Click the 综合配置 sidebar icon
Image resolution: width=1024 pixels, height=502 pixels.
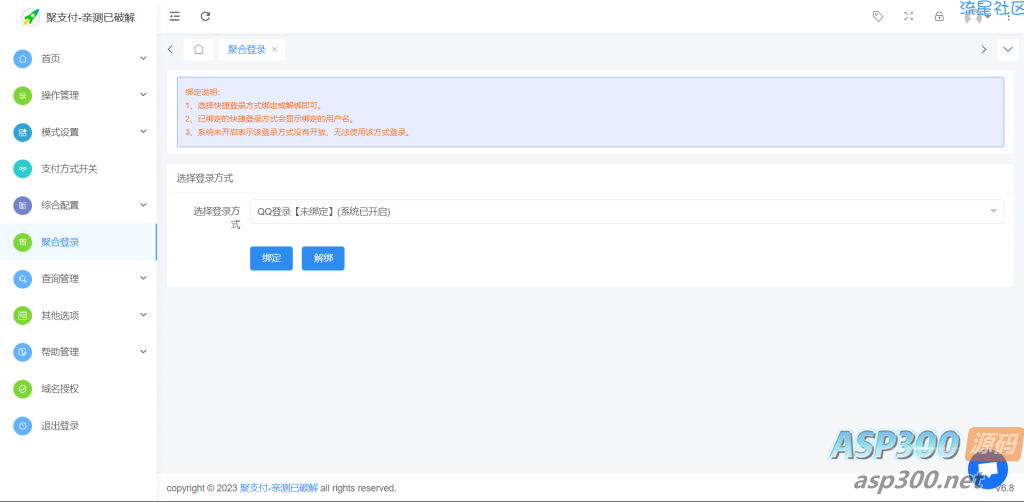point(23,205)
